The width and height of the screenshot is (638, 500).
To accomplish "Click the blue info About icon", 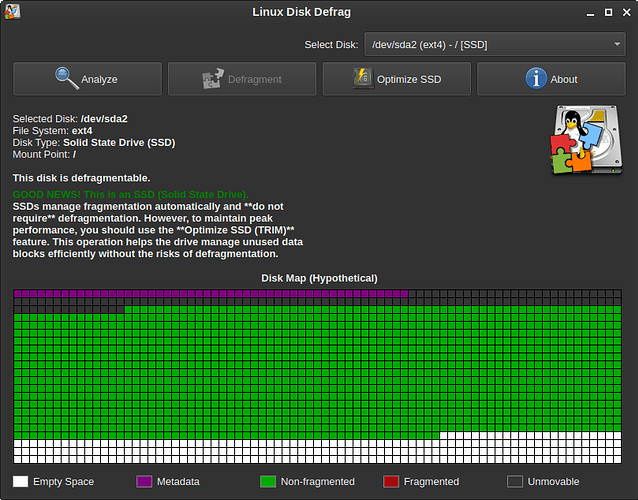I will tap(535, 78).
